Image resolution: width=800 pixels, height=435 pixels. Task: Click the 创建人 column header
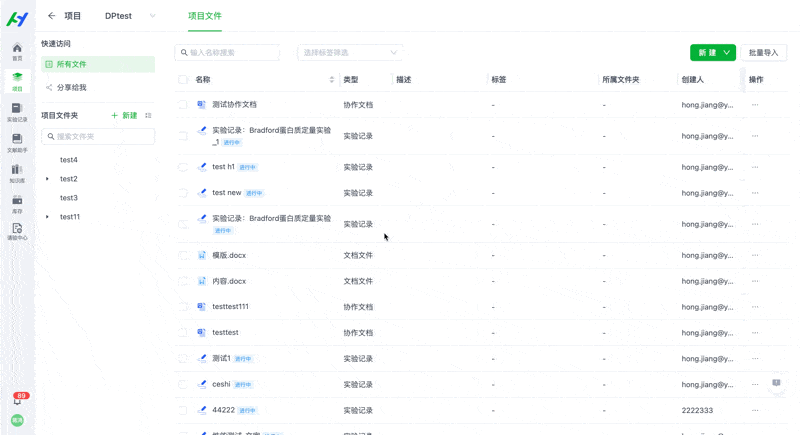click(x=692, y=80)
